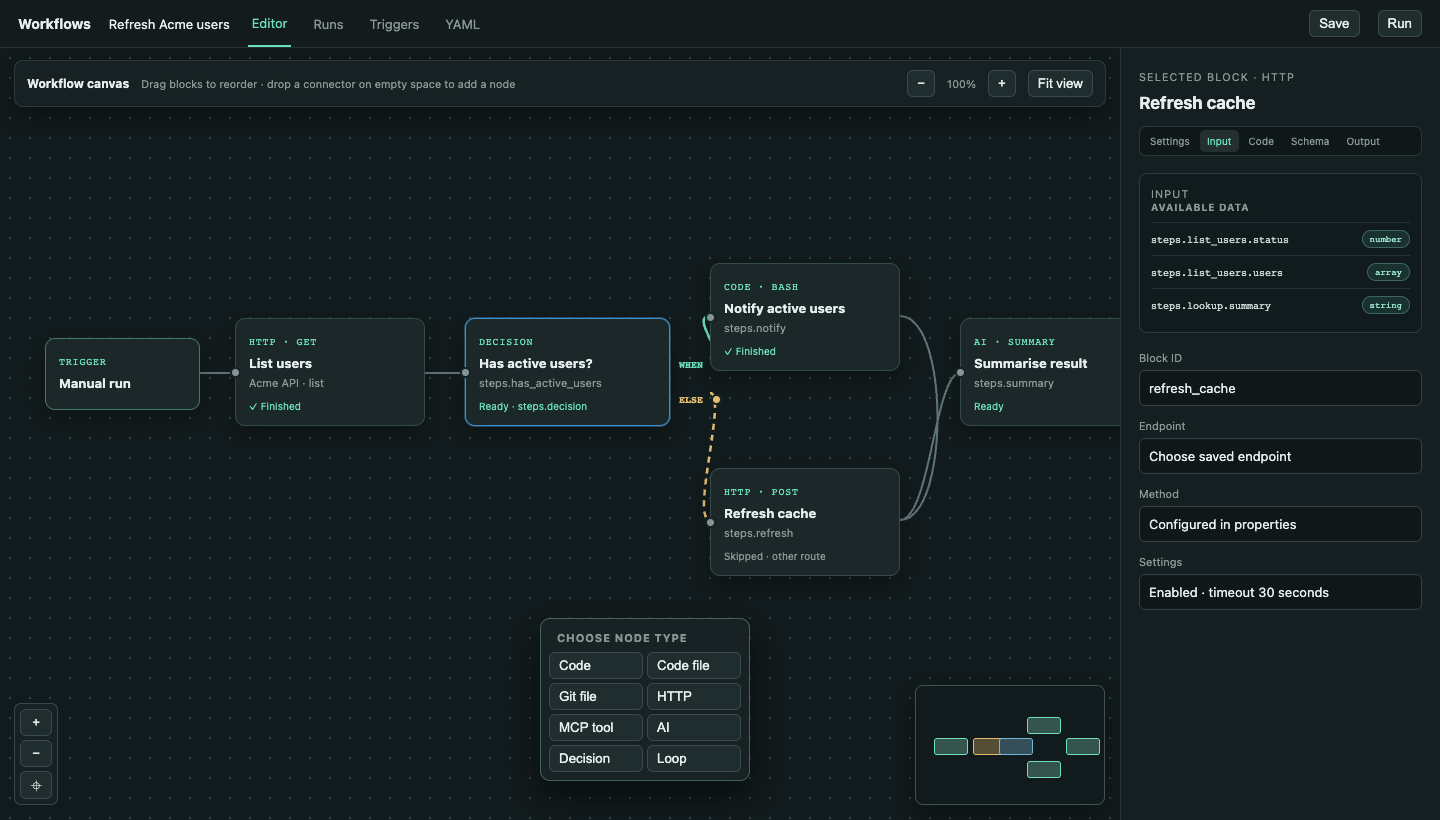Image resolution: width=1440 pixels, height=820 pixels.
Task: Open the Settings enabled timeout field
Action: pos(1280,592)
